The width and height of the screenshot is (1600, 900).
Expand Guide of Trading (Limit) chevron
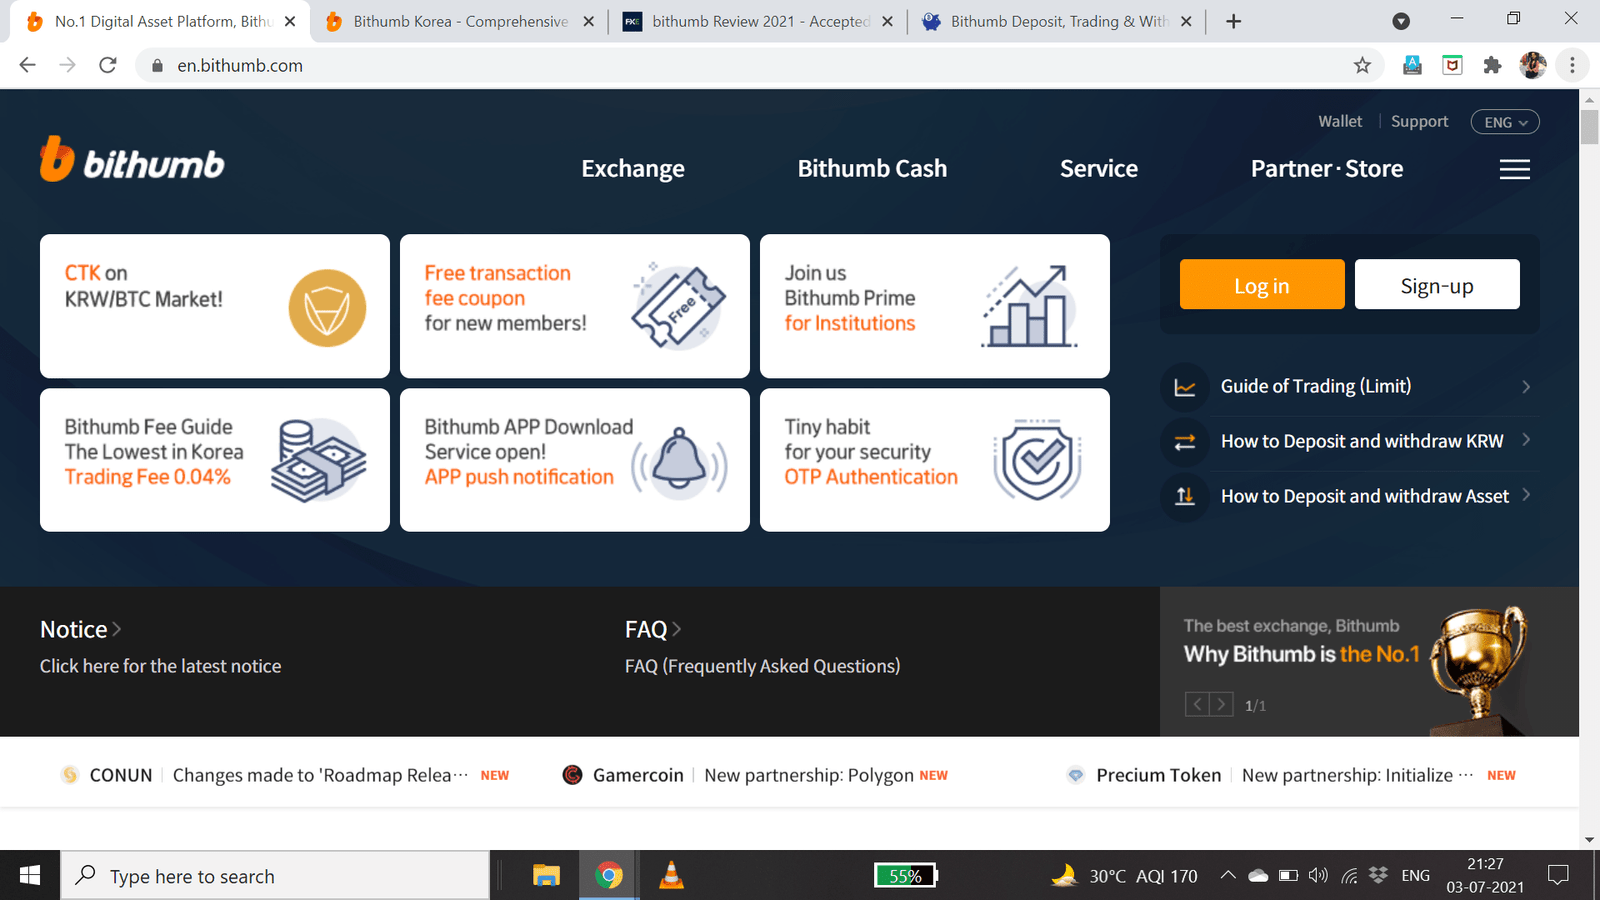pos(1526,386)
